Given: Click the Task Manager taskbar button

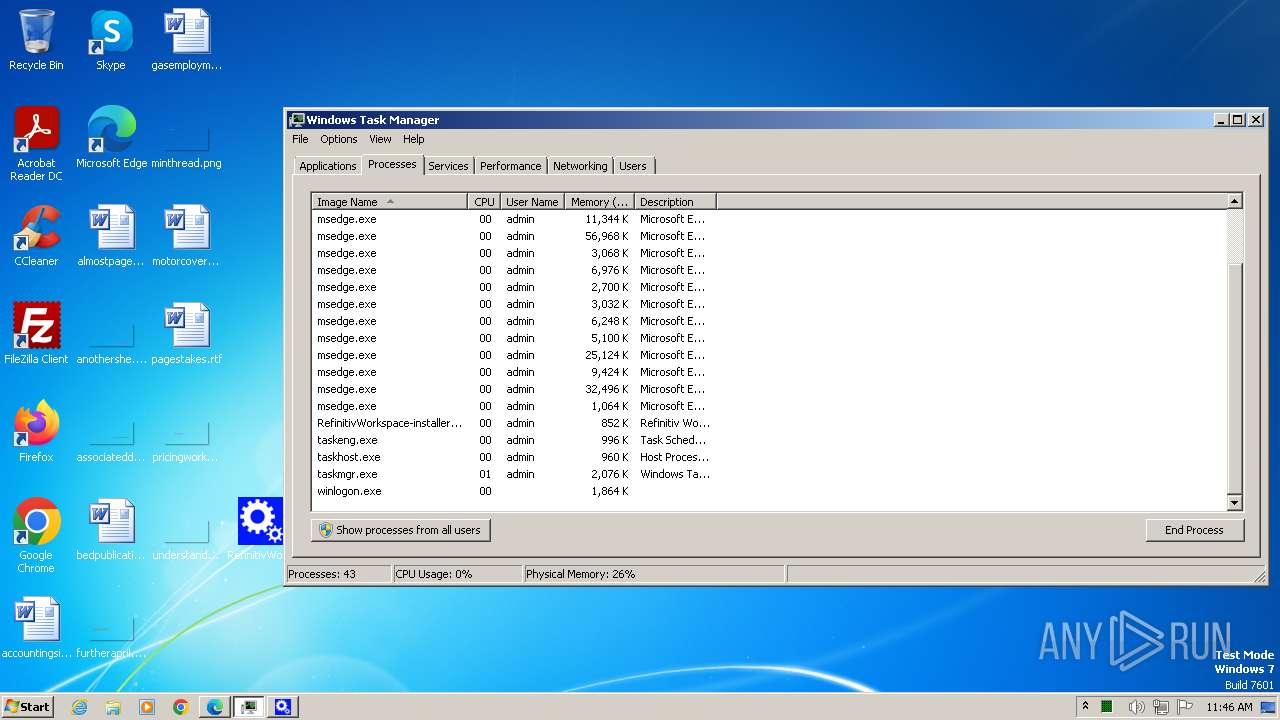Looking at the screenshot, I should pyautogui.click(x=249, y=707).
